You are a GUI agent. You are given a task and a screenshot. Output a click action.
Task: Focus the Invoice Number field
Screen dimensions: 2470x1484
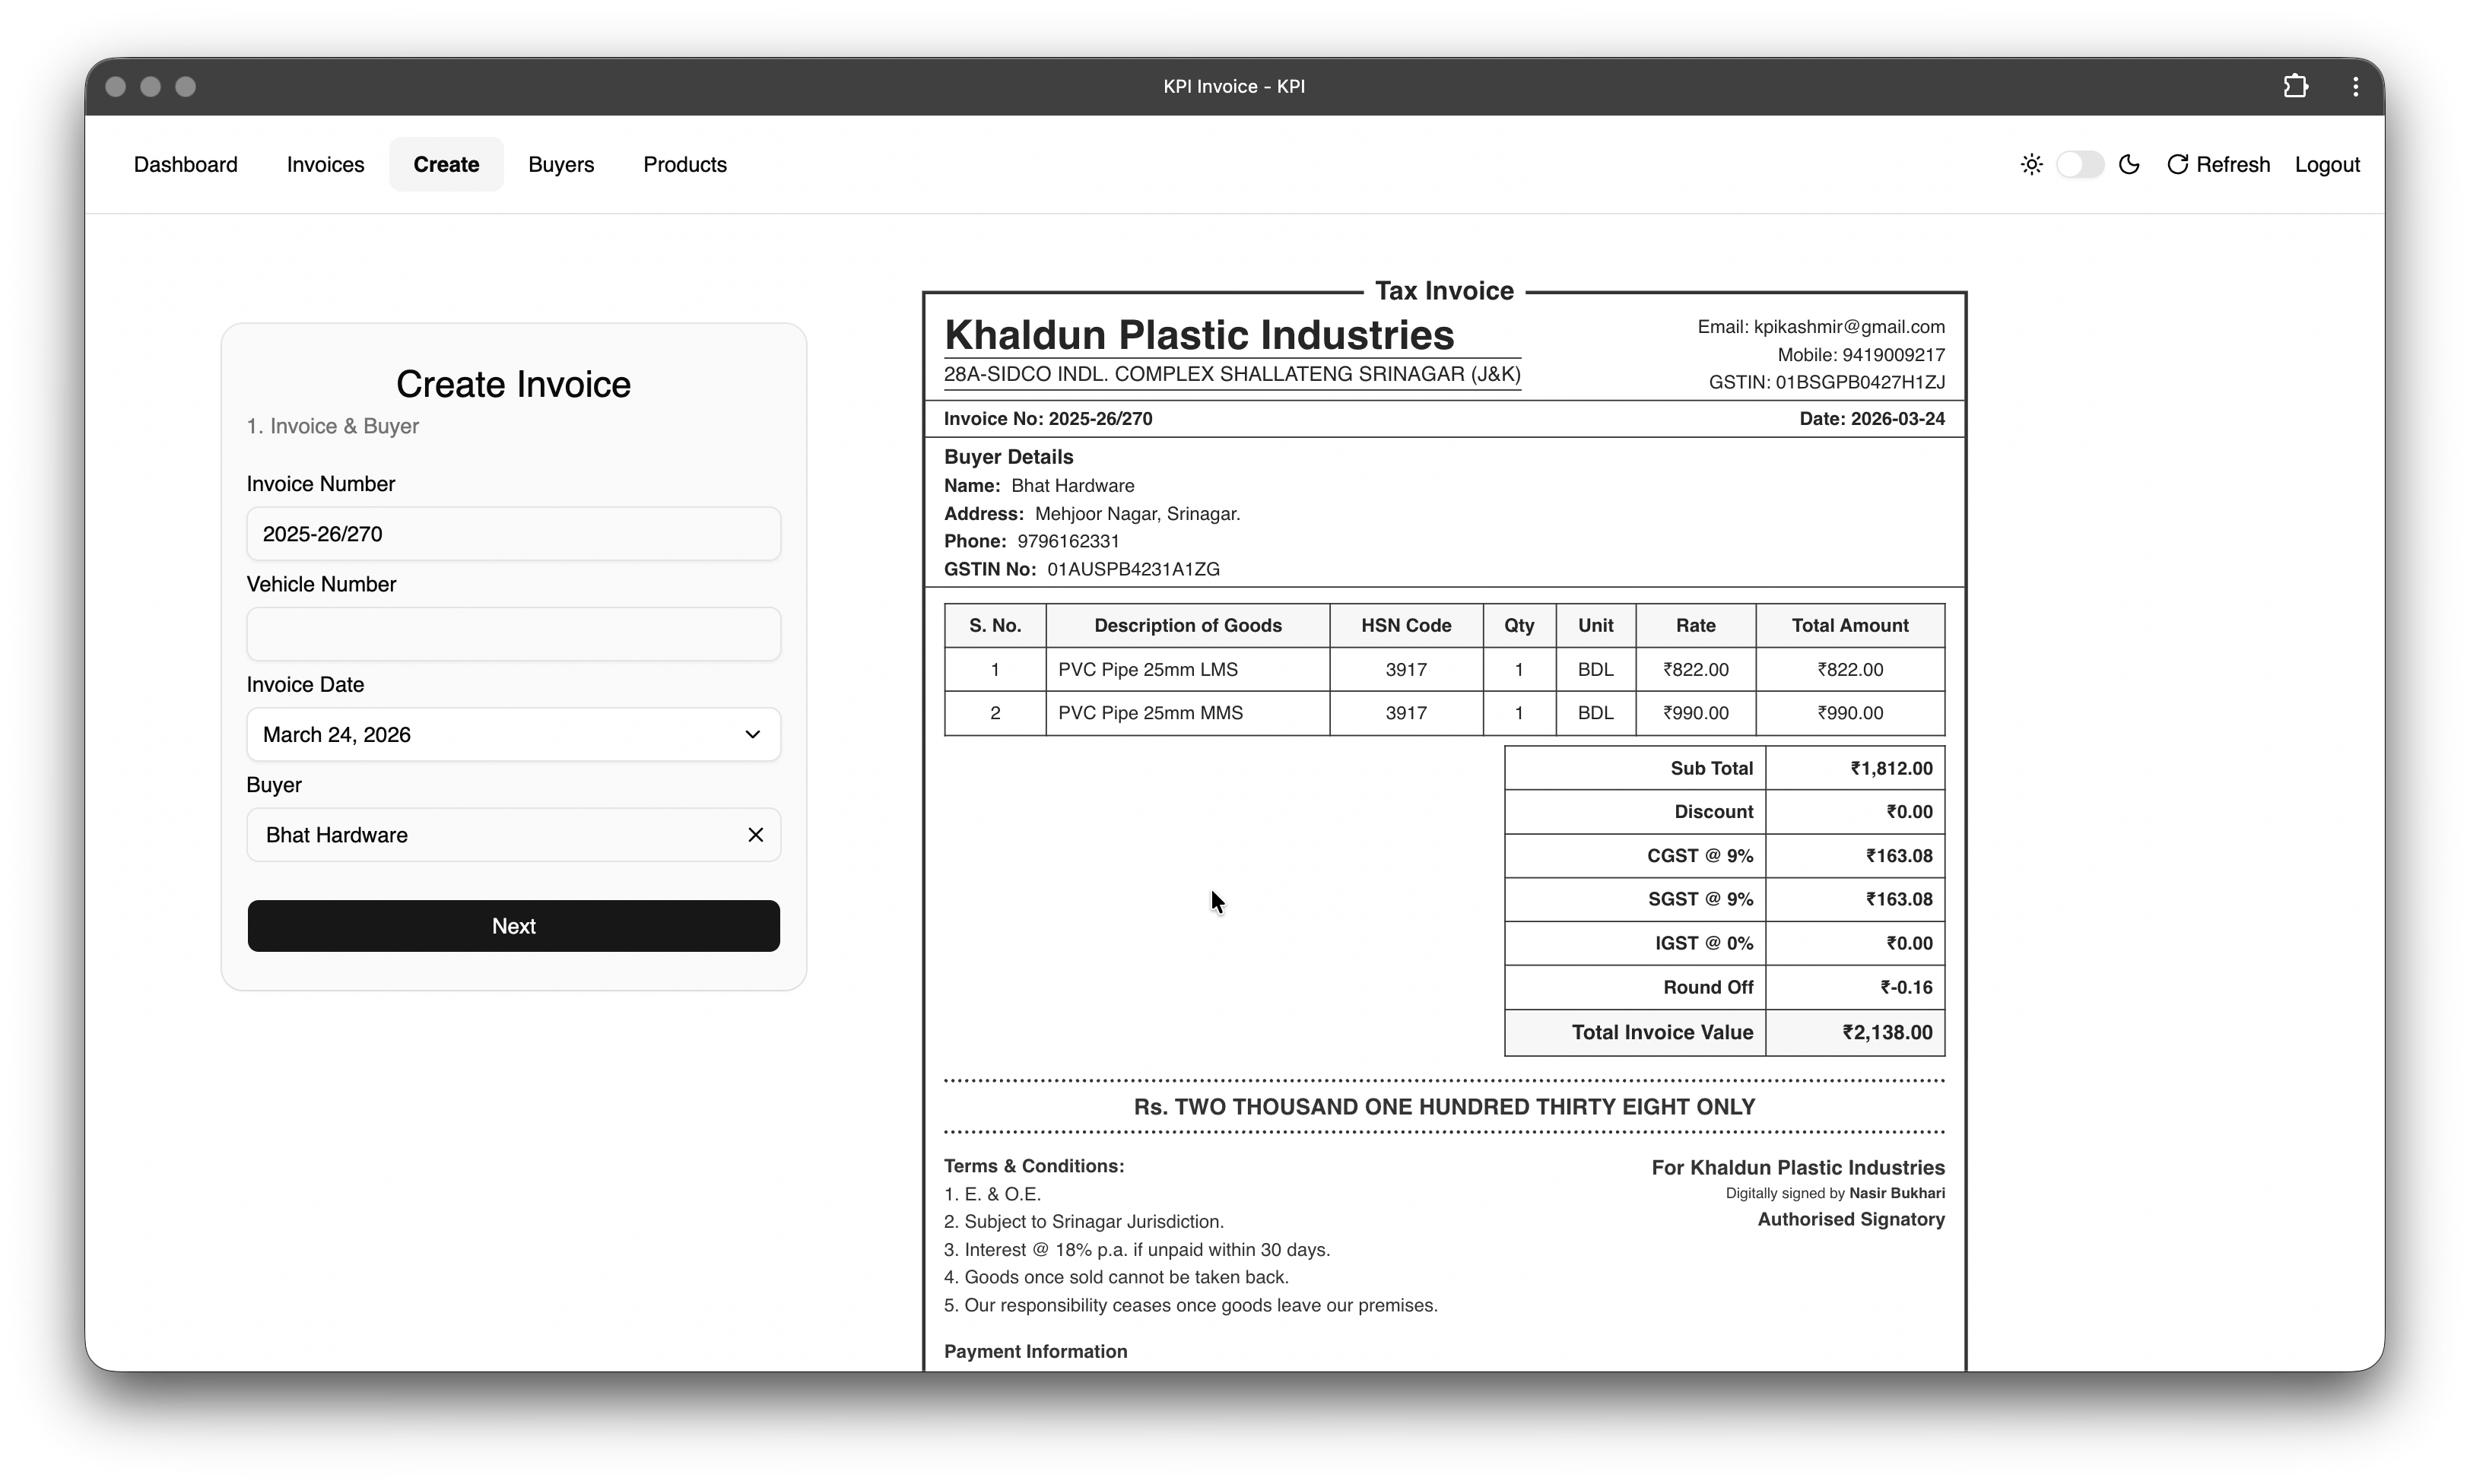click(x=513, y=533)
